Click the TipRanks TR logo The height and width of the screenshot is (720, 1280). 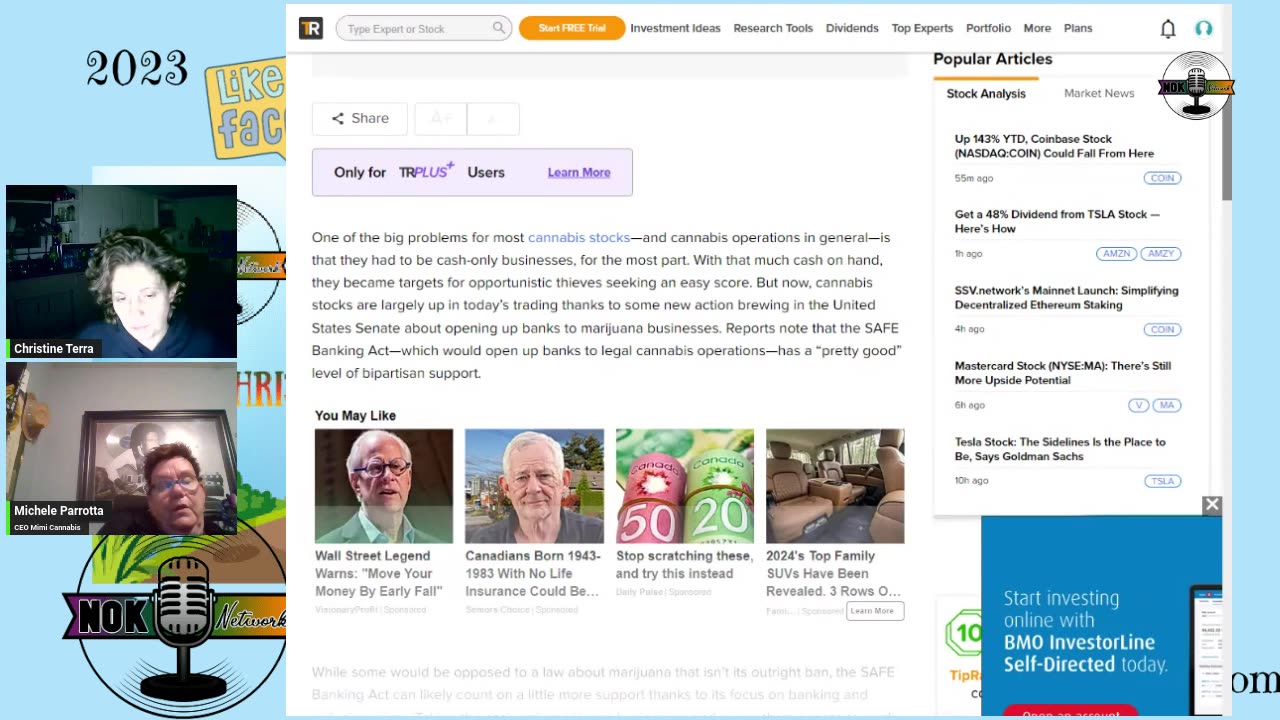pos(311,28)
